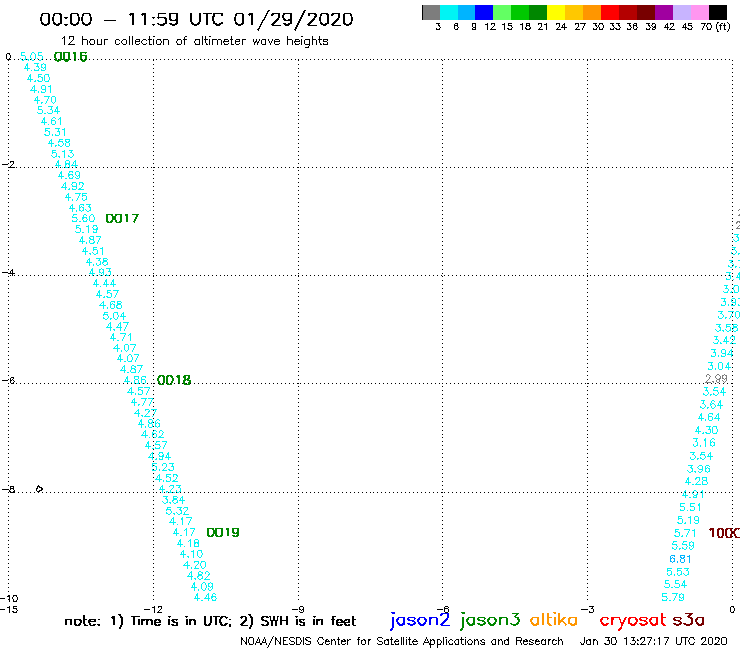Click the timestamp 'Jan 30 13:27:17 UTC 2020'
The image size is (740, 650).
point(654,641)
